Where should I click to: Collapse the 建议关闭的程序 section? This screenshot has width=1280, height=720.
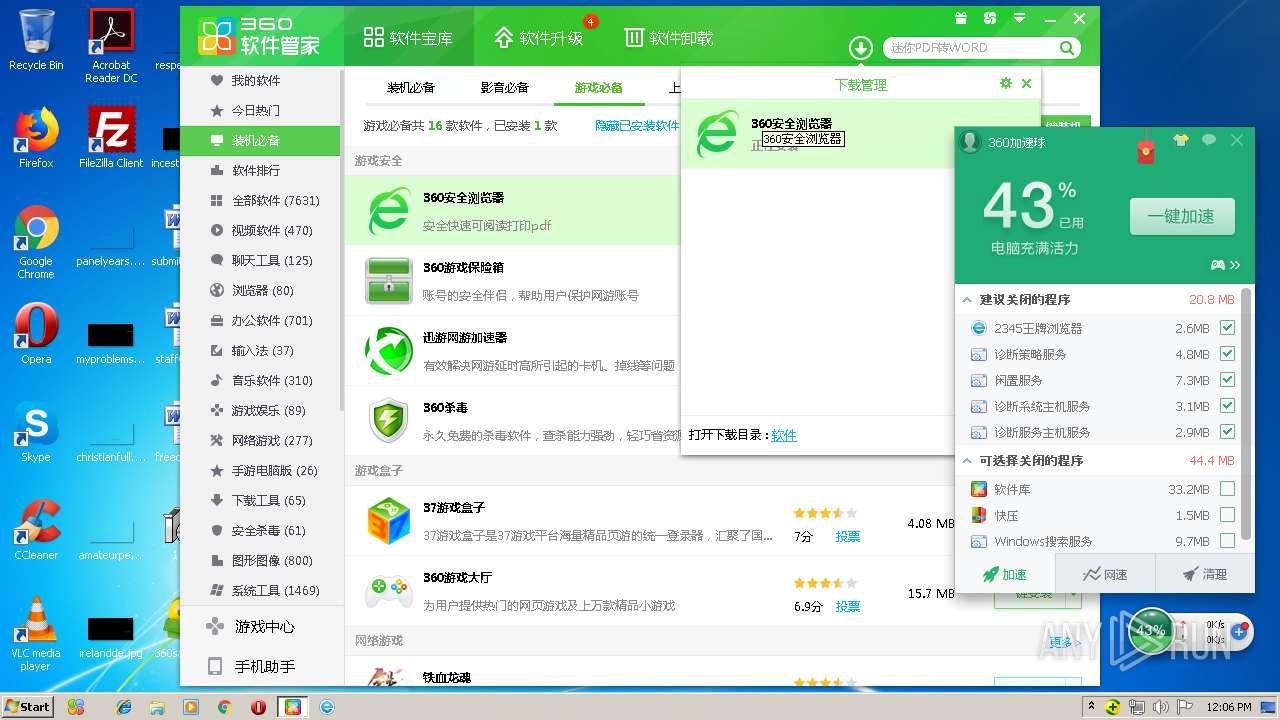[x=967, y=299]
